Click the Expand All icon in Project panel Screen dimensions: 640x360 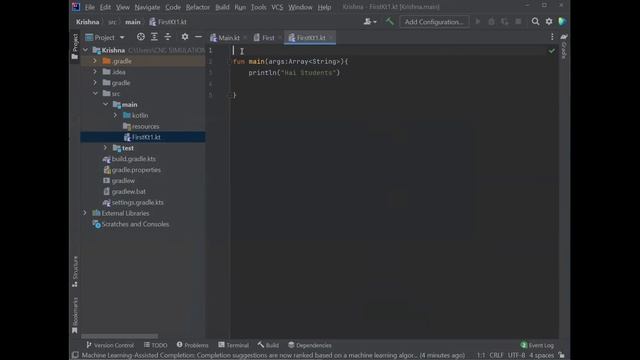pos(154,37)
